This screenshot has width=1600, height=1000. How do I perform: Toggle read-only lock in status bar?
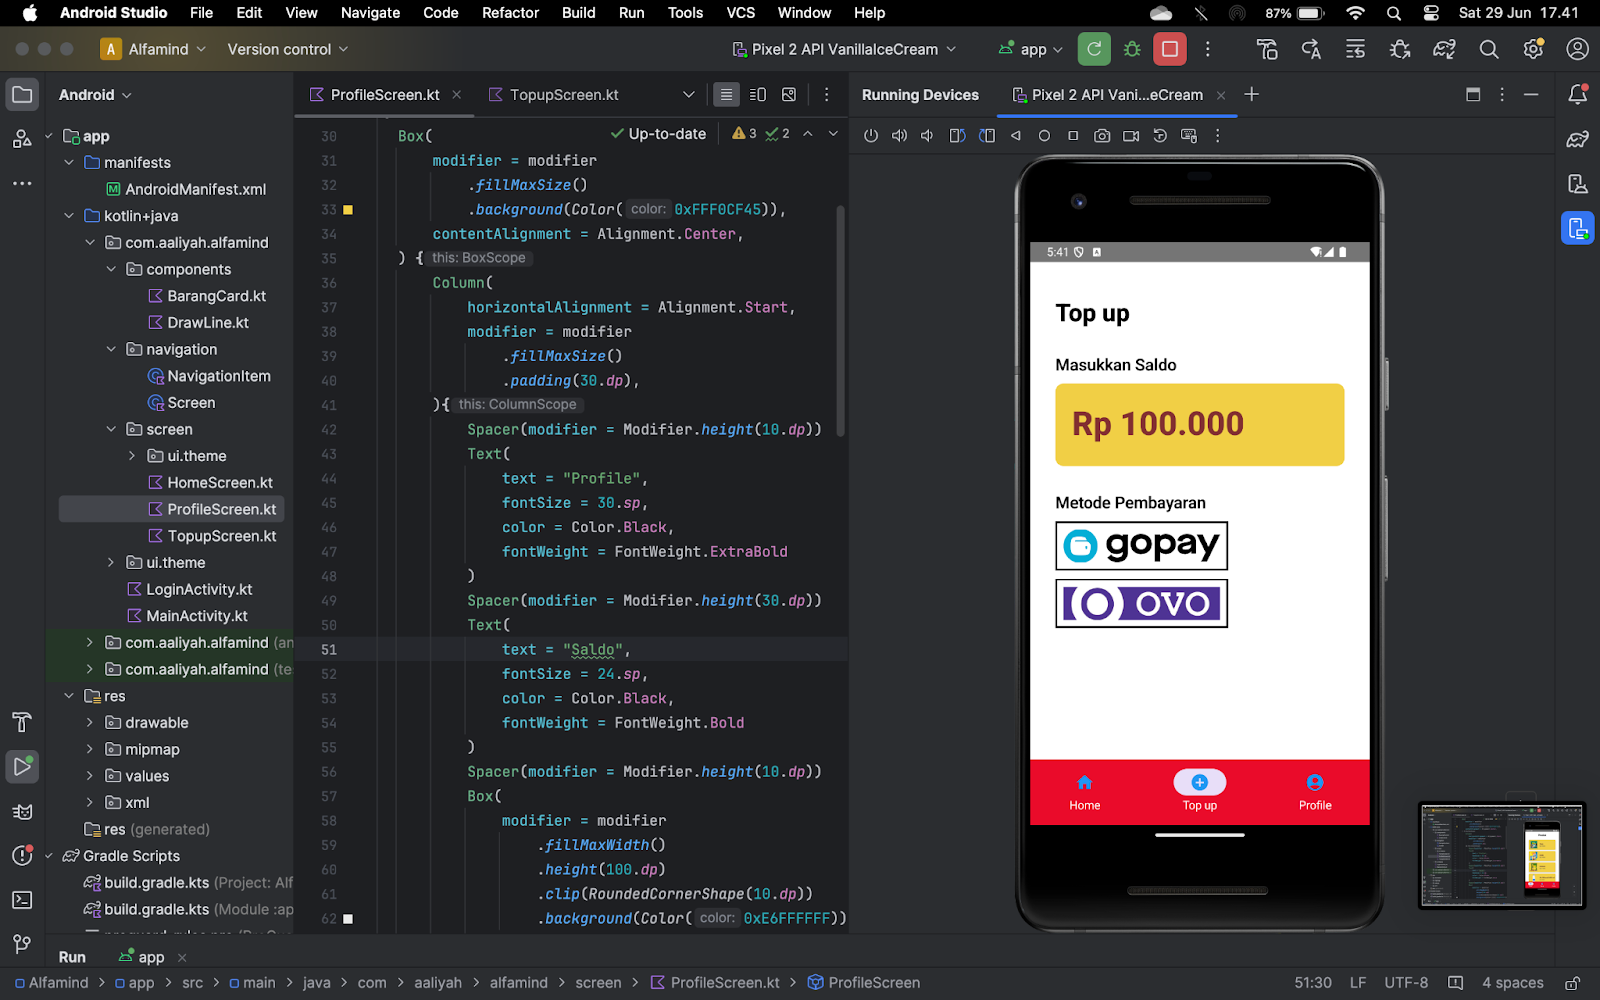point(1572,983)
